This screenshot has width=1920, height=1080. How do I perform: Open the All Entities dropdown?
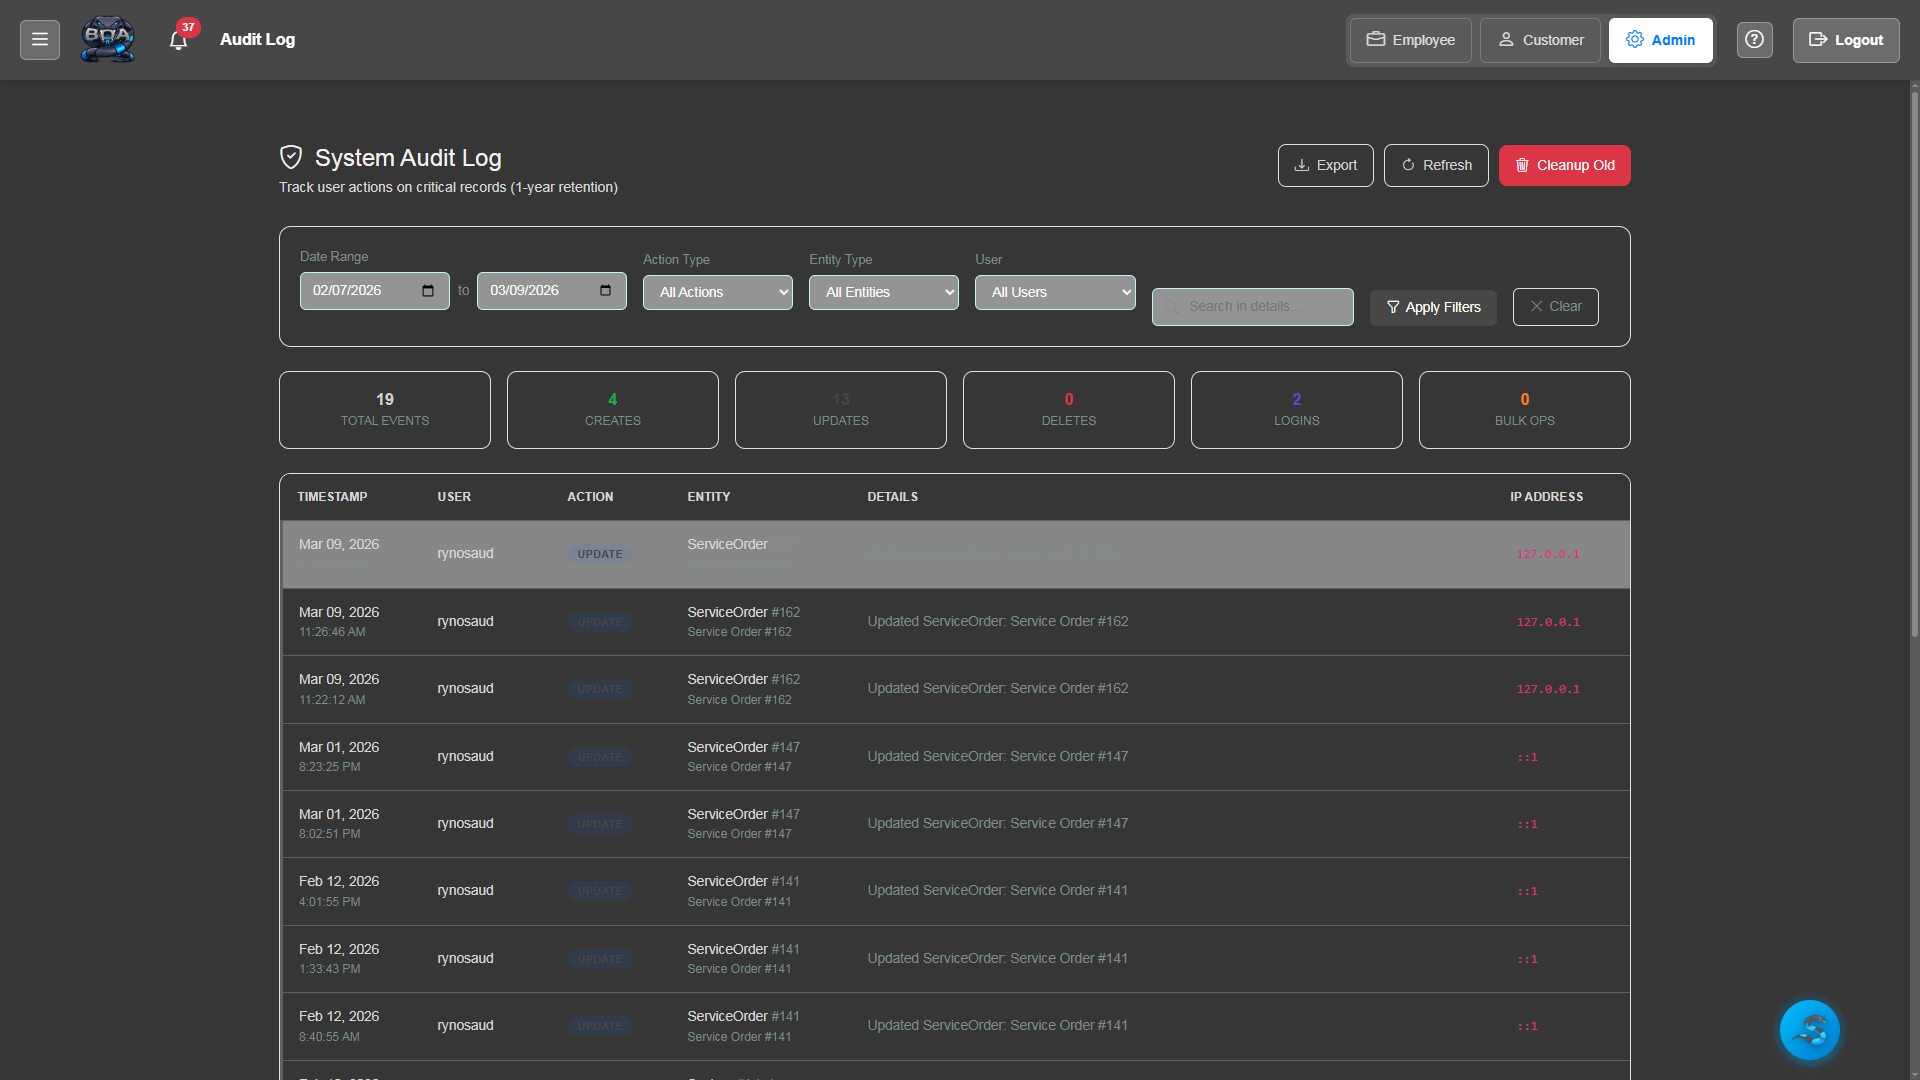pyautogui.click(x=883, y=292)
